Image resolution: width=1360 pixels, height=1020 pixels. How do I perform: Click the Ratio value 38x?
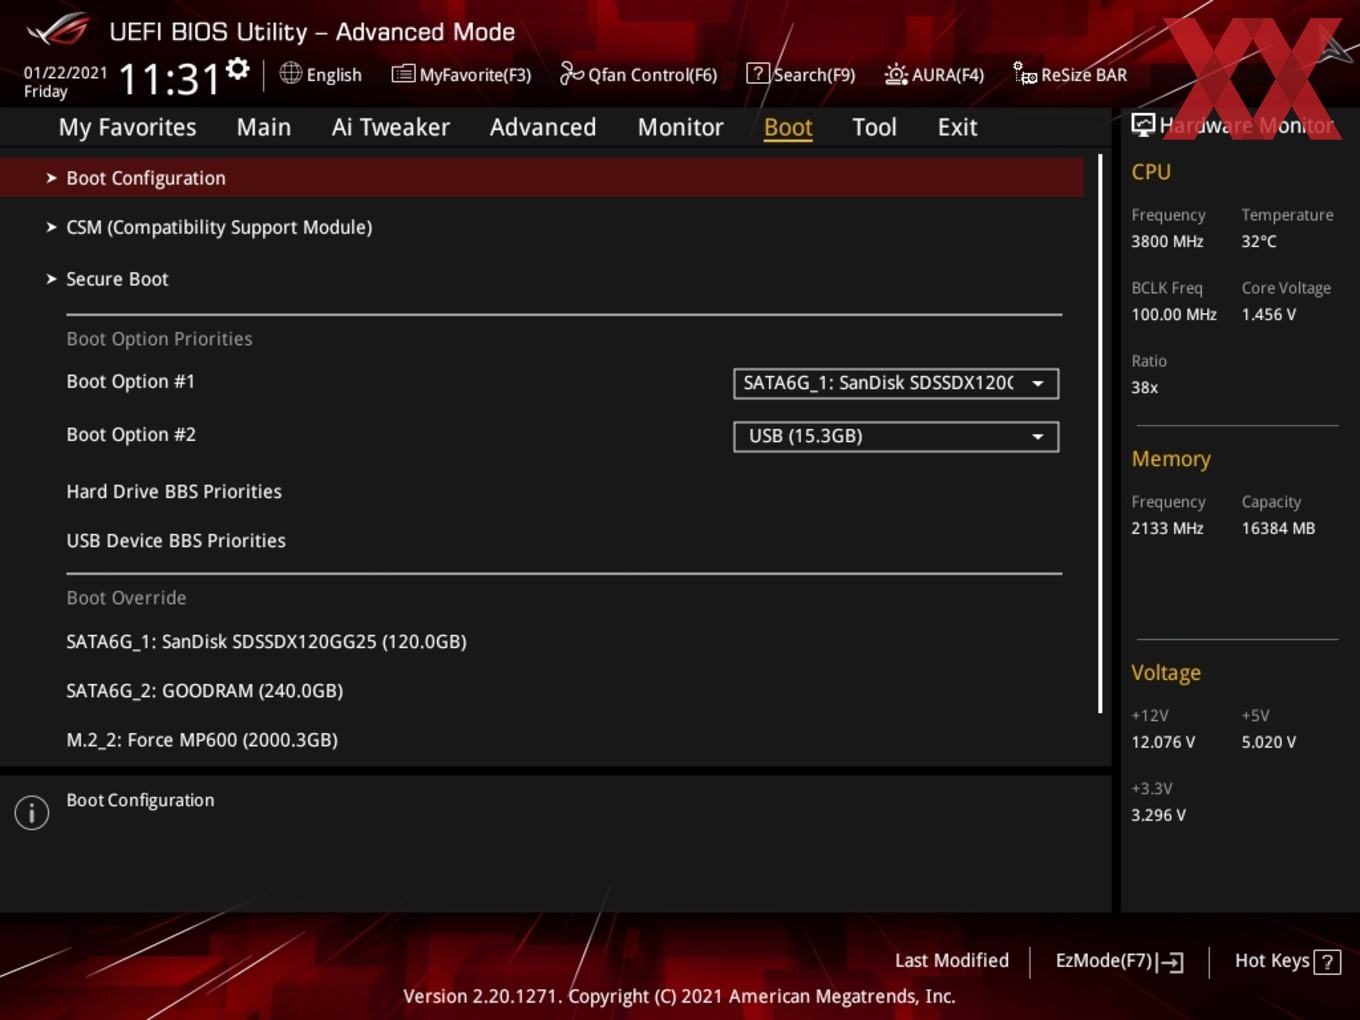coord(1144,387)
